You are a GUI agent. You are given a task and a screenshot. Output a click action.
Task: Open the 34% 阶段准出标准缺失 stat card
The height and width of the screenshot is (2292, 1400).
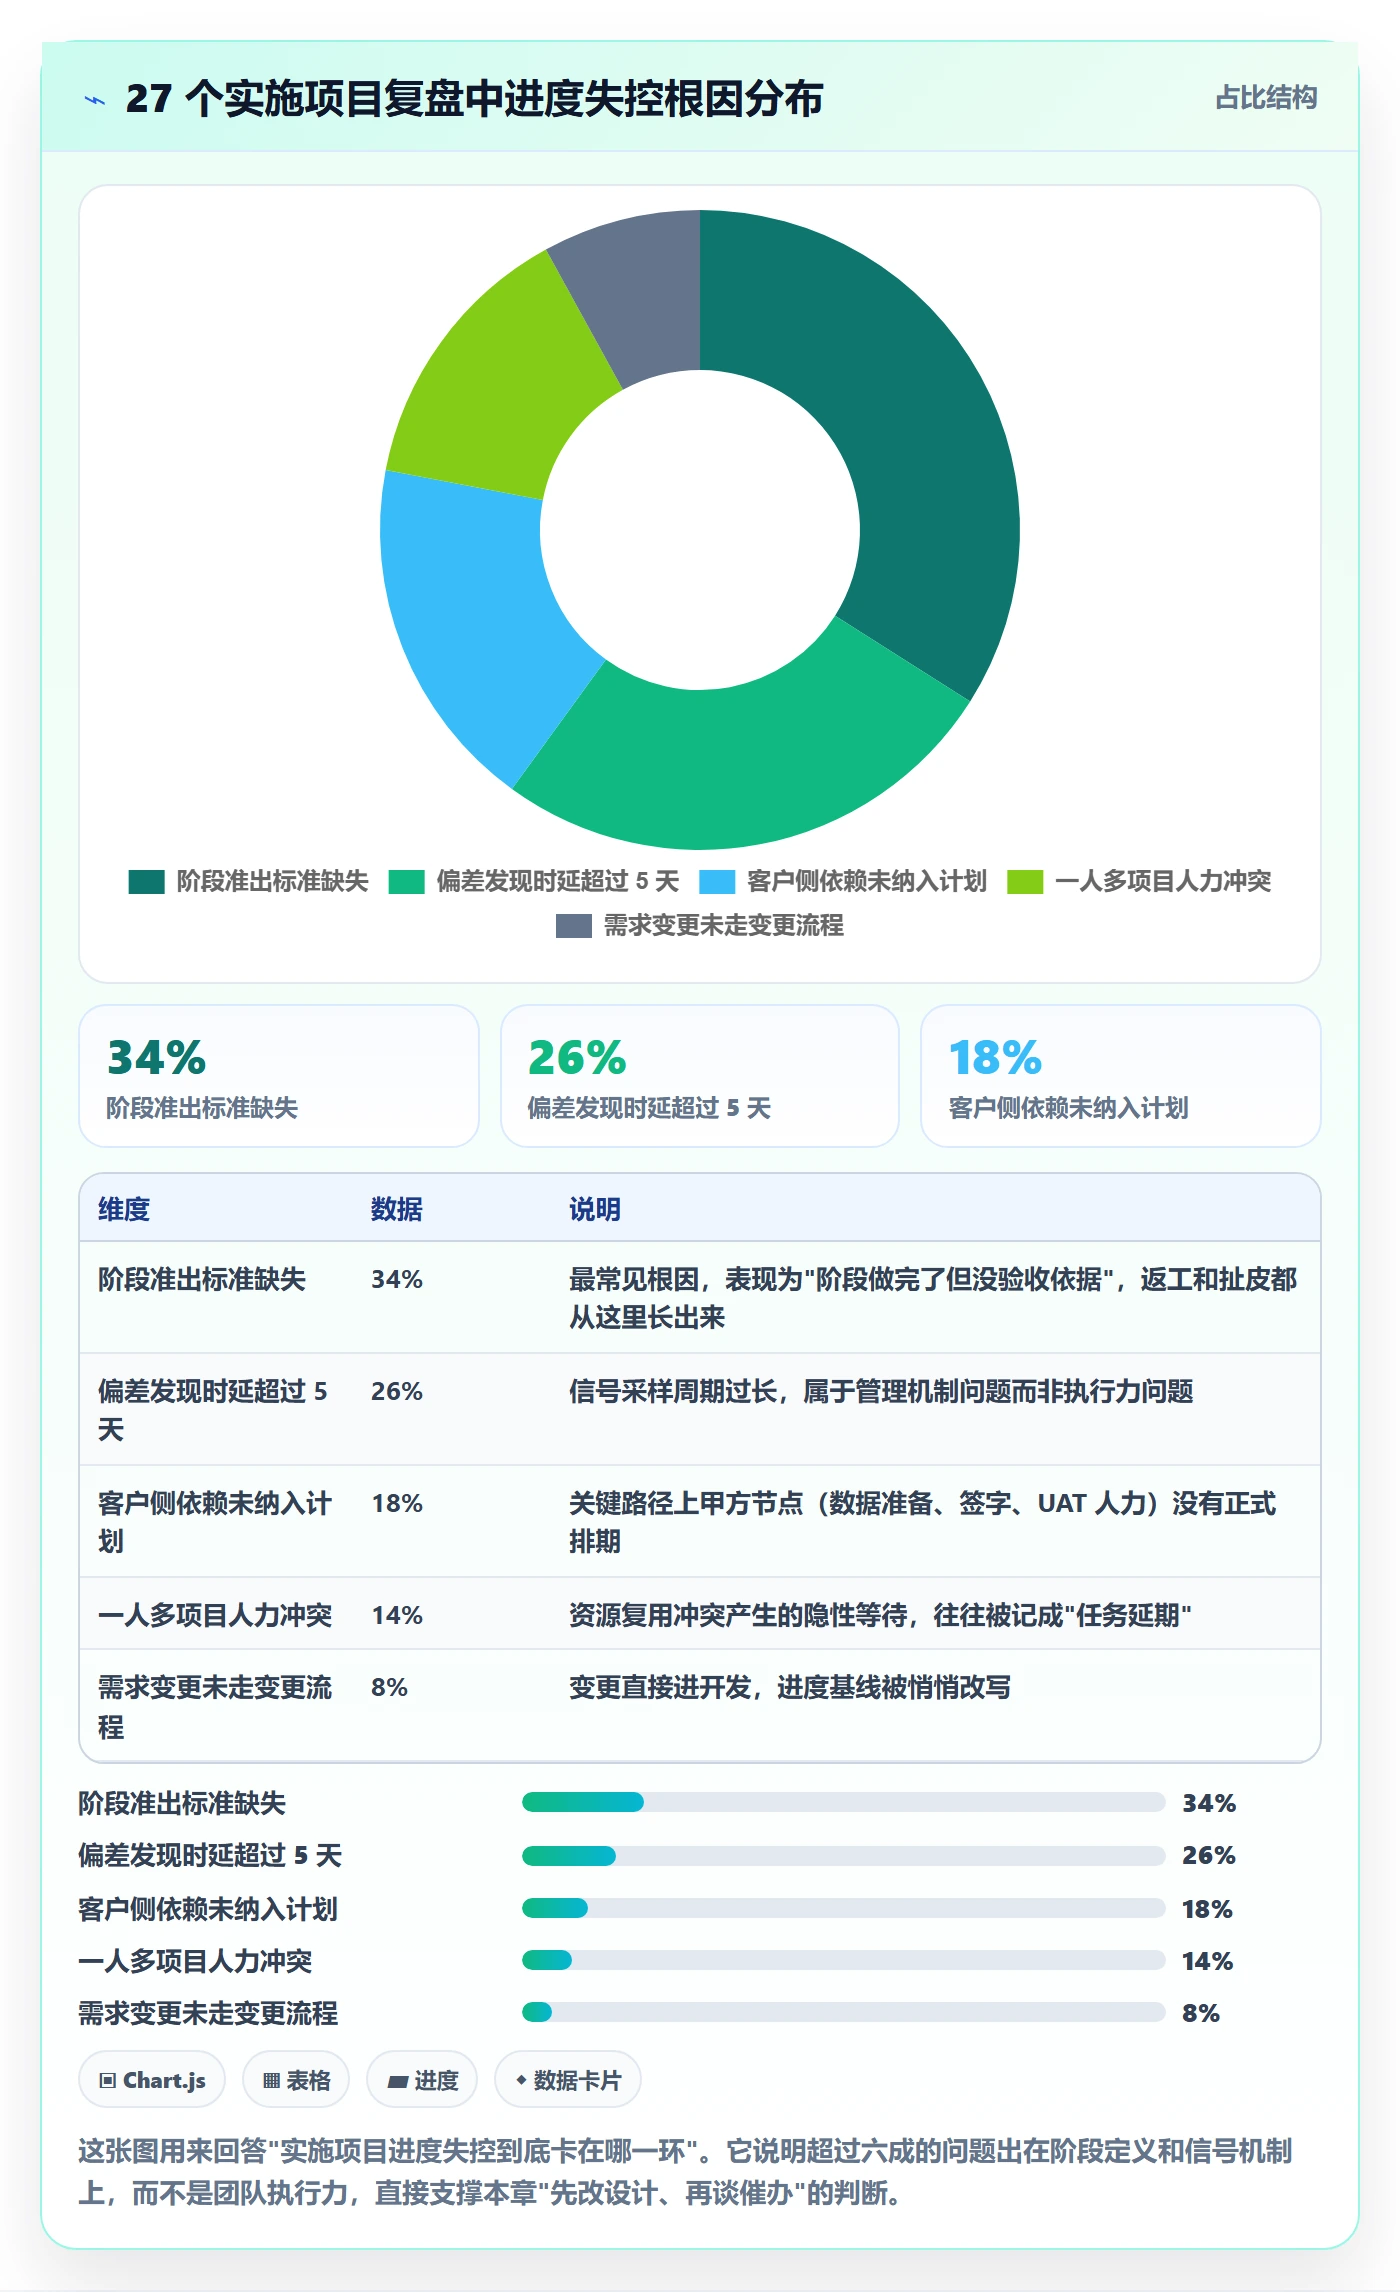click(x=279, y=1076)
